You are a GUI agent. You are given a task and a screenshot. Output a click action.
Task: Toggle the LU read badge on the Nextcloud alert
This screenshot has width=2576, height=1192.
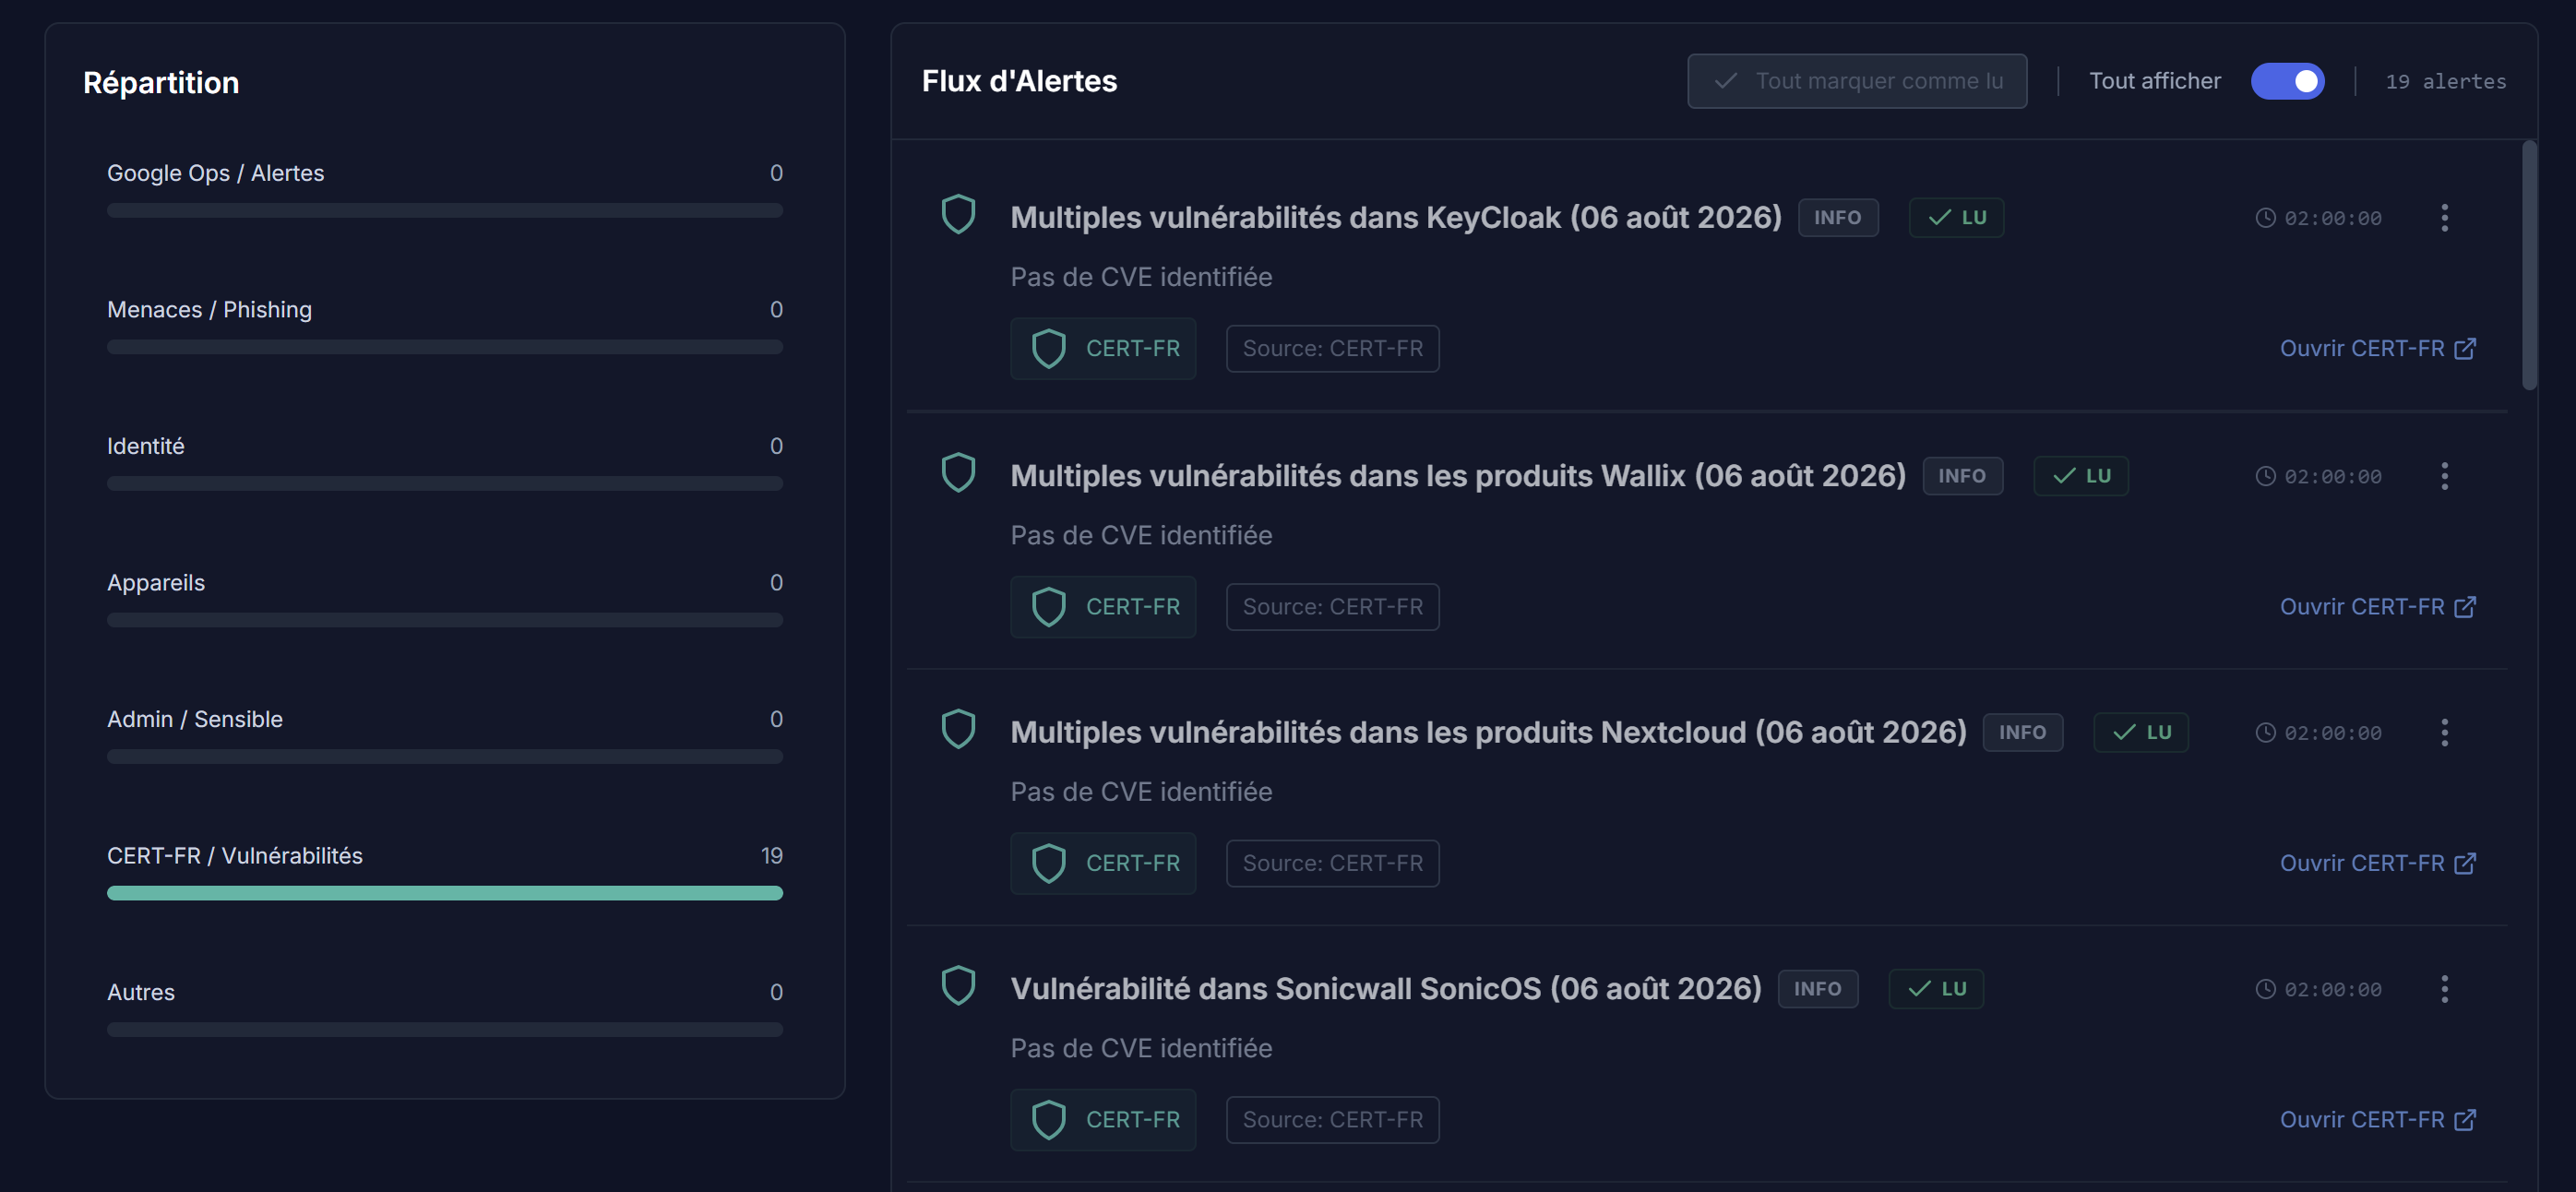2141,732
